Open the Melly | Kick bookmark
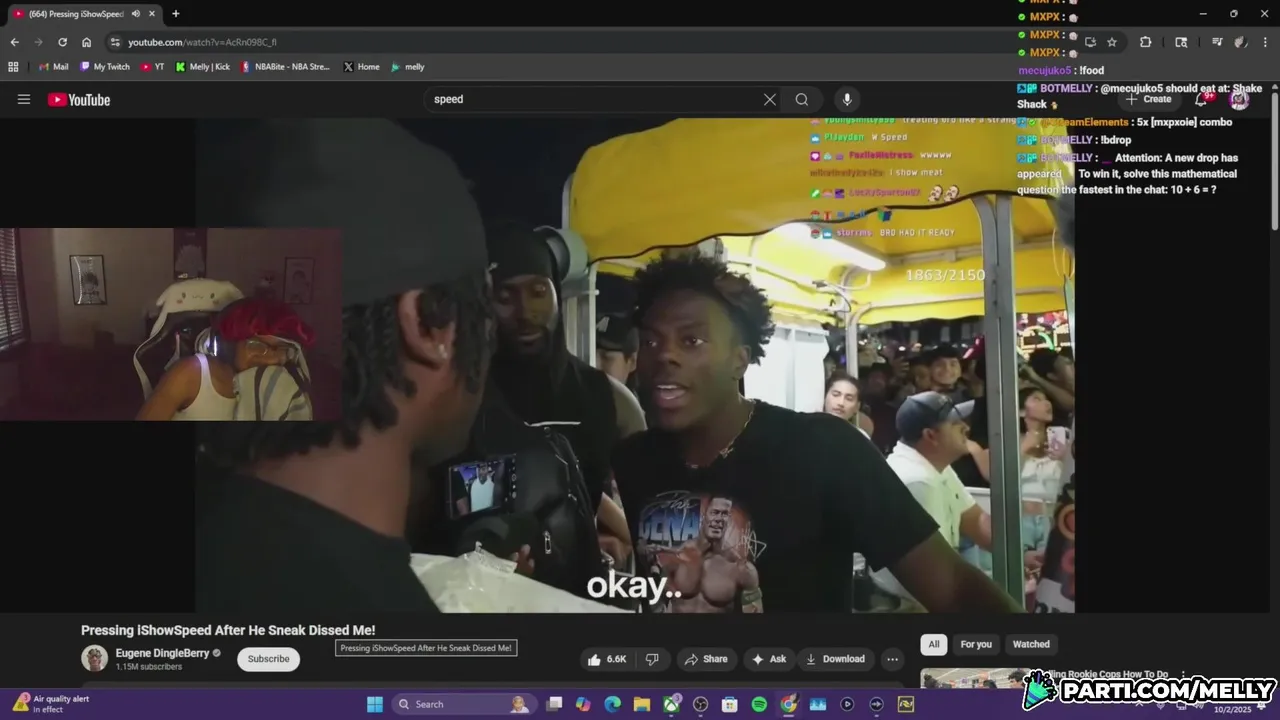Image resolution: width=1280 pixels, height=720 pixels. tap(202, 67)
